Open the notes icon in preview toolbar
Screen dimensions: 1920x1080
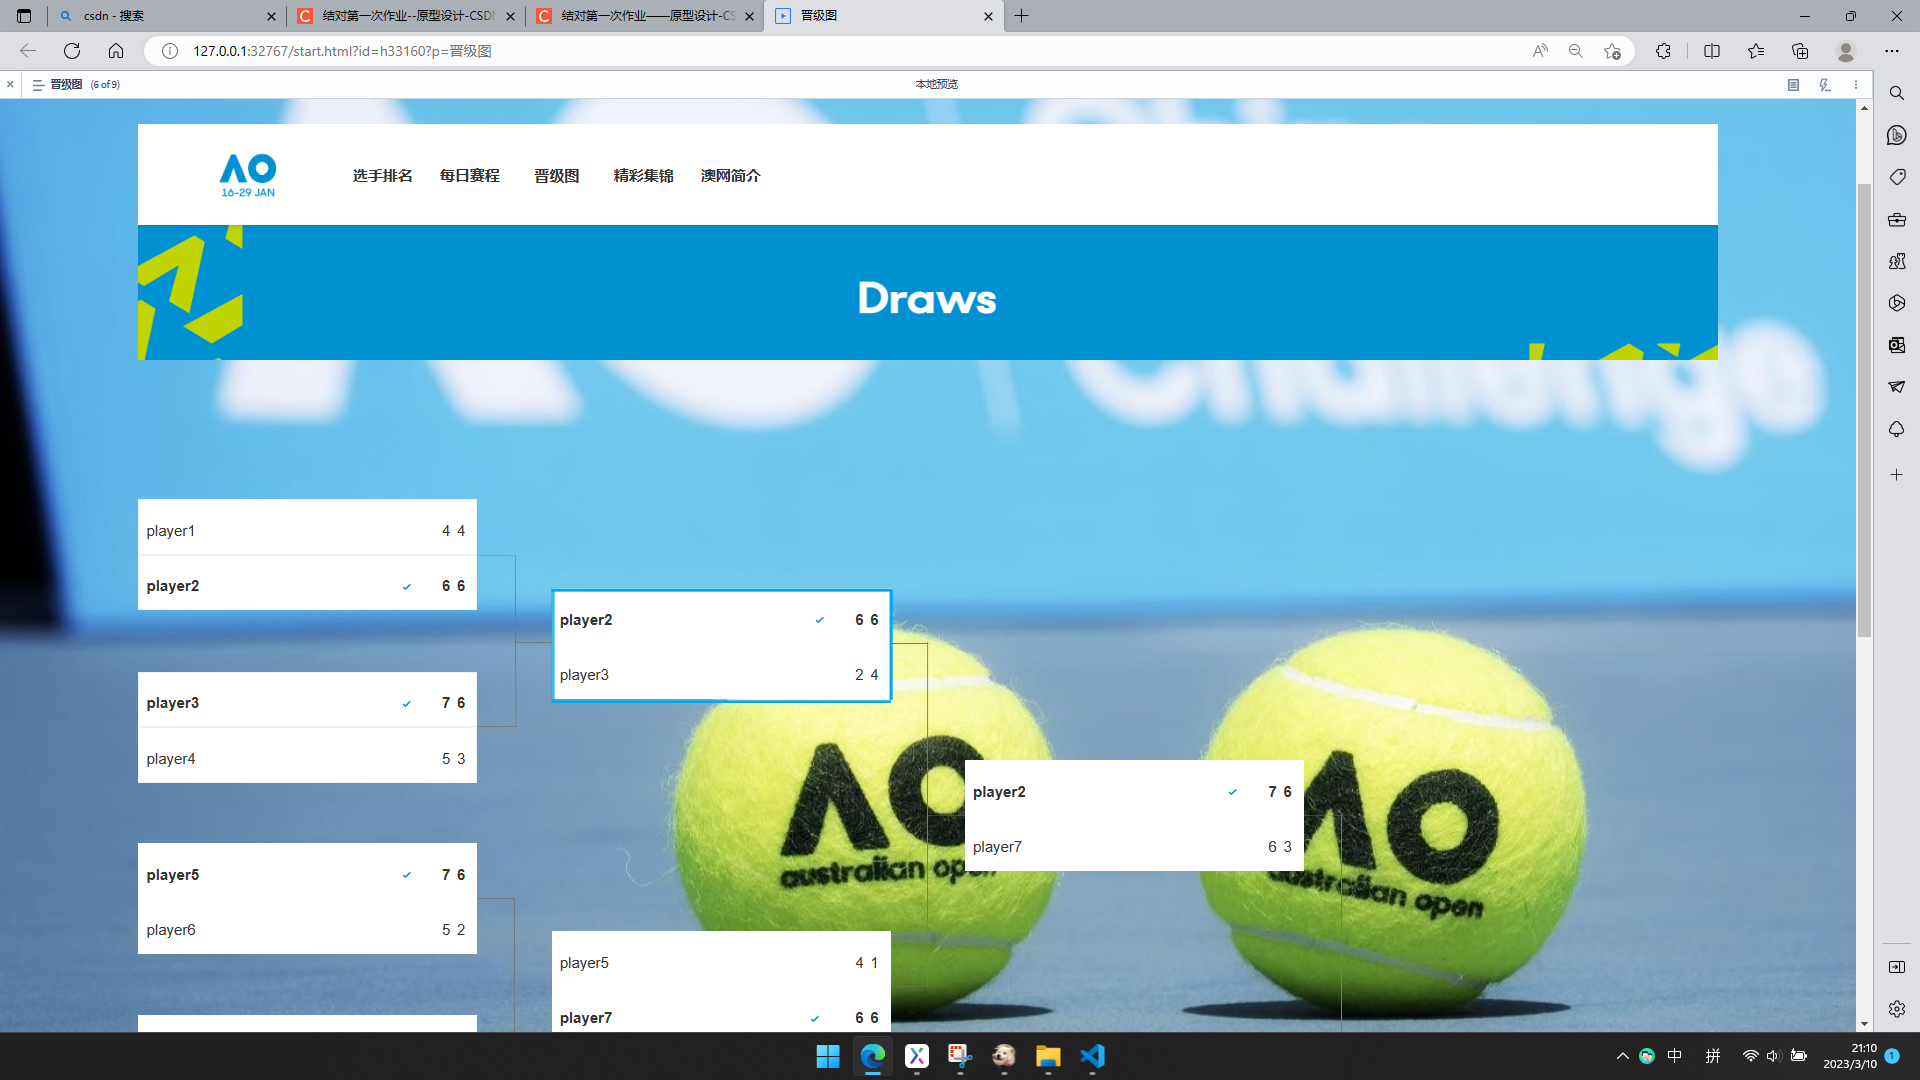pos(1793,85)
